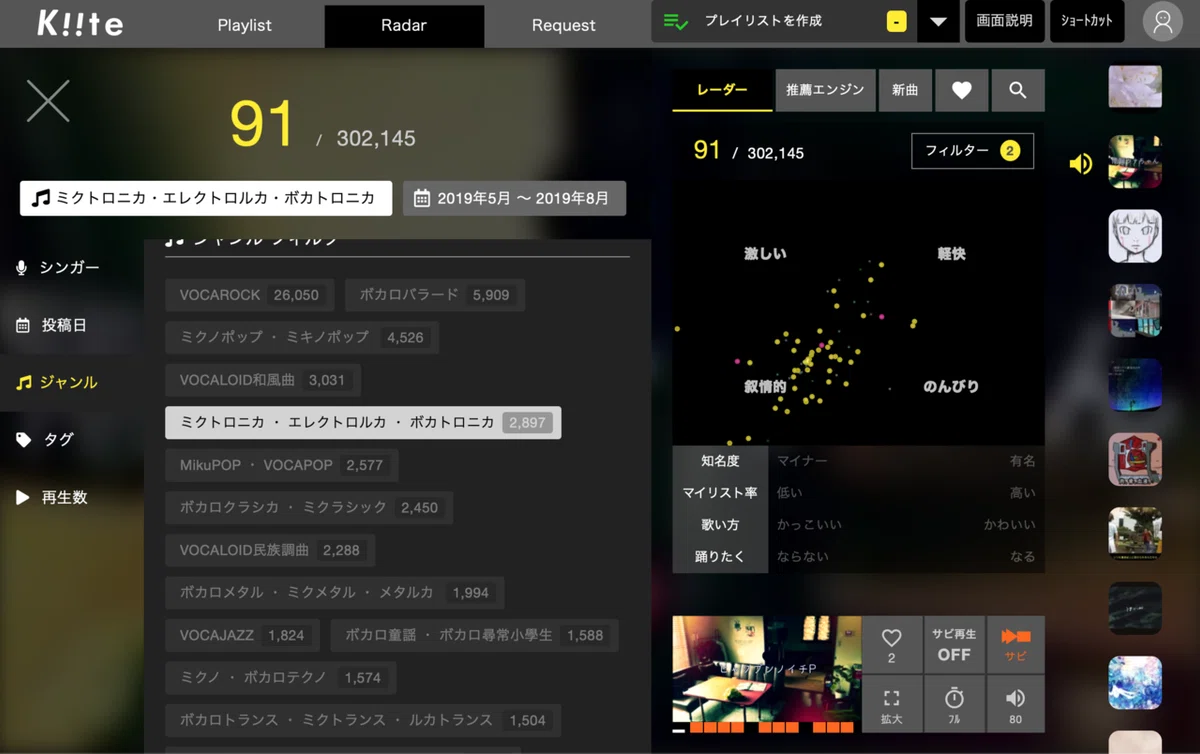Click the プレイリストを作成 button

[x=763, y=21]
